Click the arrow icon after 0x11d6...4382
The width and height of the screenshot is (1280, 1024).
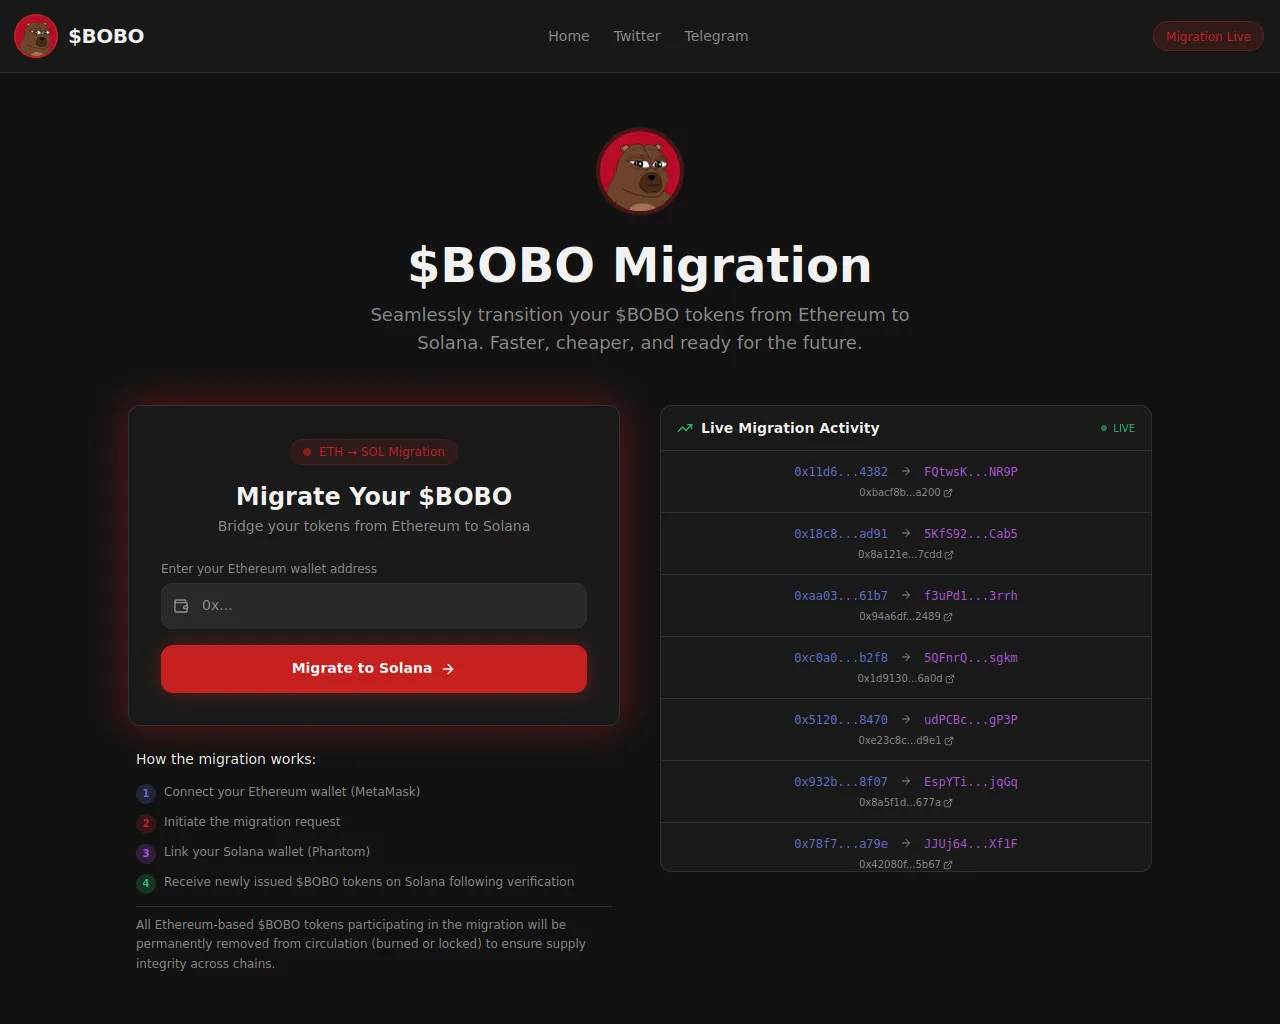[x=906, y=471]
